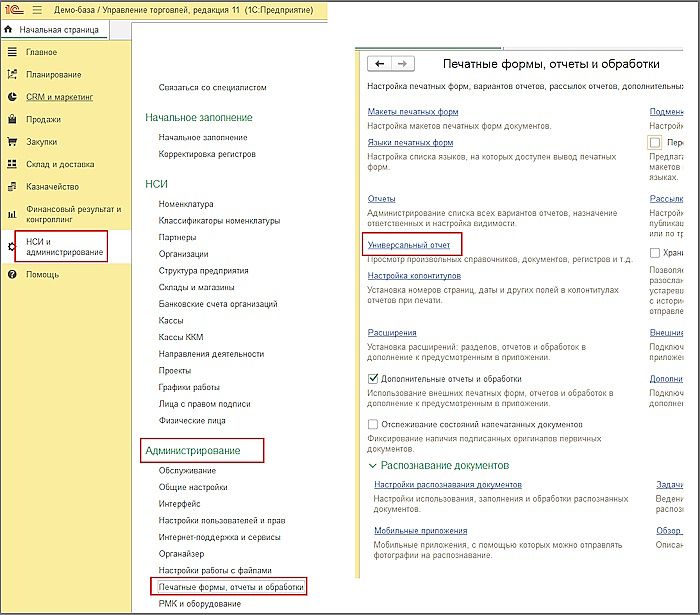Click the НСИ и администрирование gear icon
The width and height of the screenshot is (700, 615).
point(12,246)
